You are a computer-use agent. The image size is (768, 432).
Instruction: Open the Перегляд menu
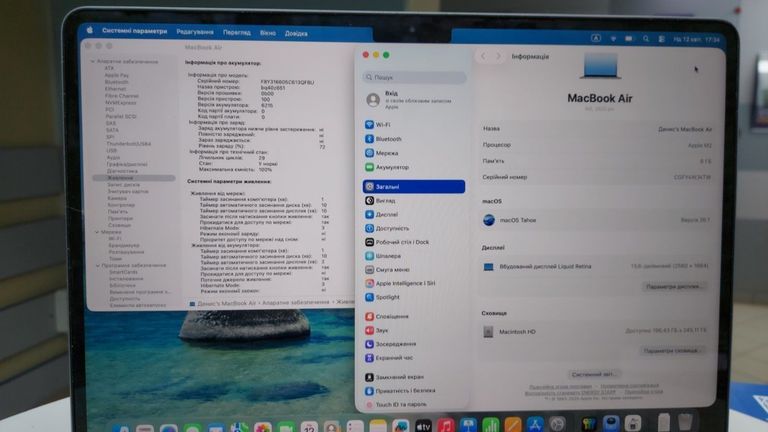(x=237, y=32)
